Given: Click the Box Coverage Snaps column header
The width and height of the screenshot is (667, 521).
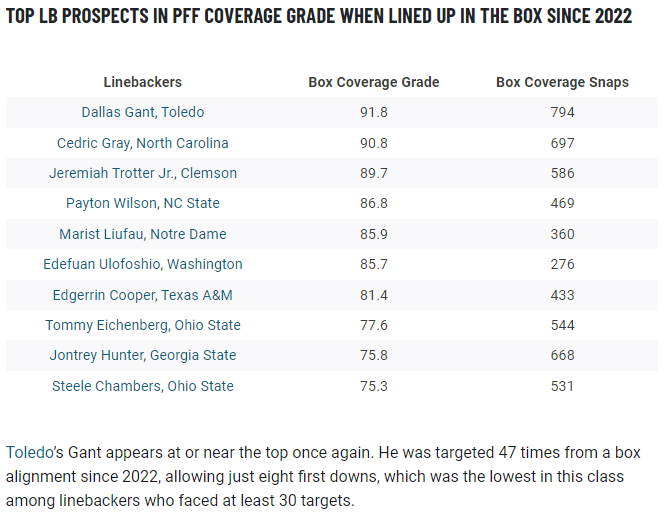Looking at the screenshot, I should [x=562, y=82].
